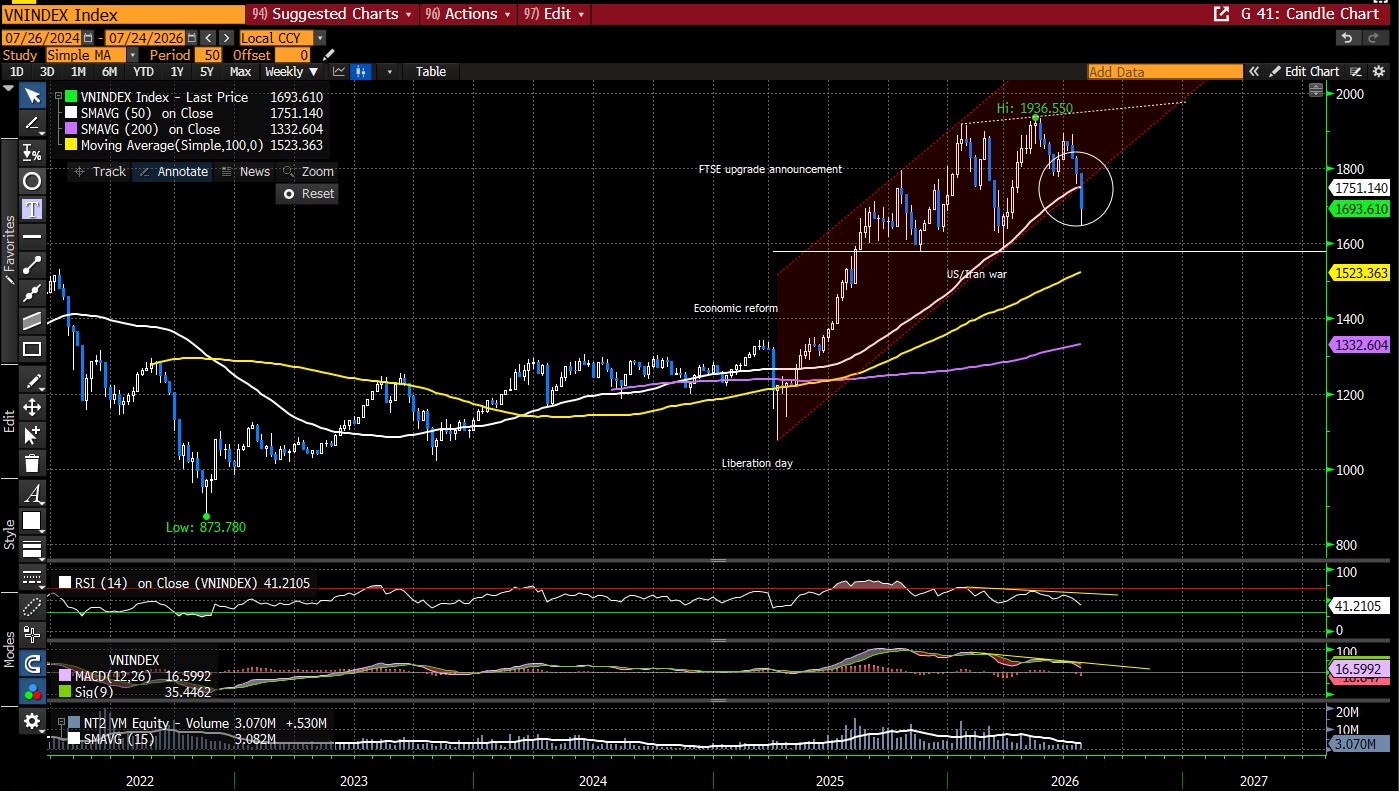1399x791 pixels.
Task: Select the arrow pointer tool
Action: 32,95
